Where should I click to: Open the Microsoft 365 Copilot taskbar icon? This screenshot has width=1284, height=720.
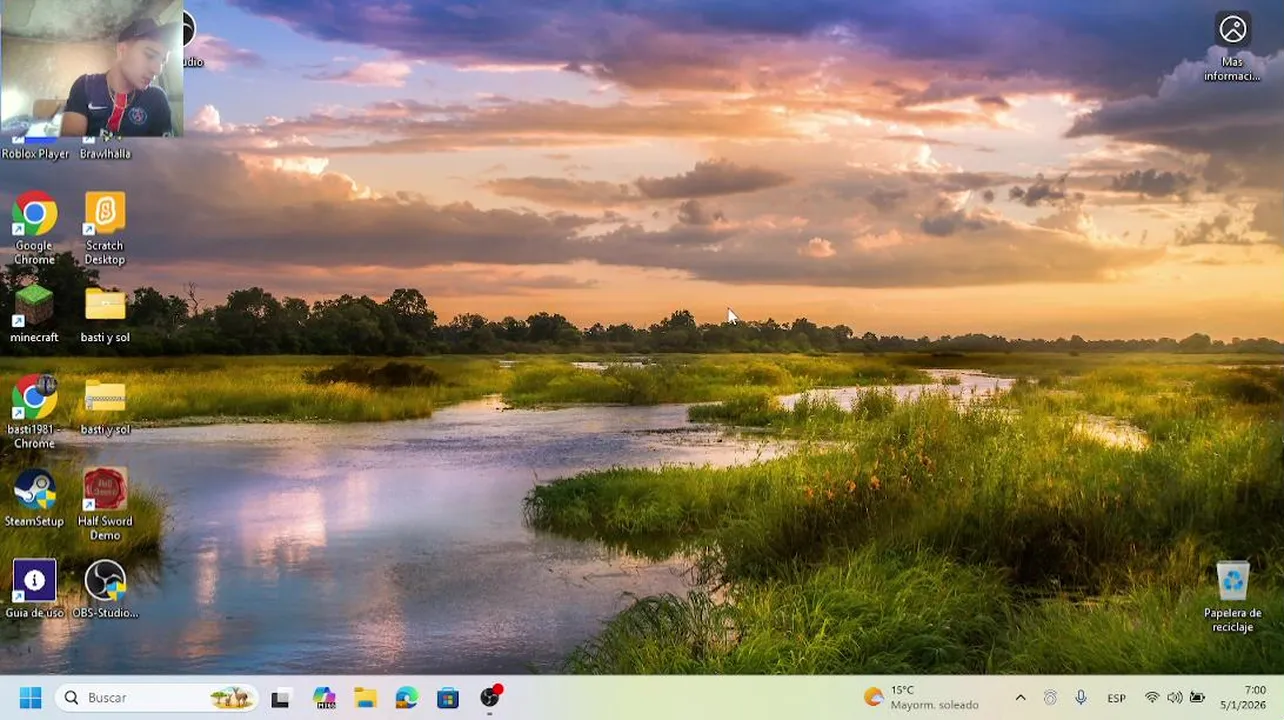tap(323, 698)
